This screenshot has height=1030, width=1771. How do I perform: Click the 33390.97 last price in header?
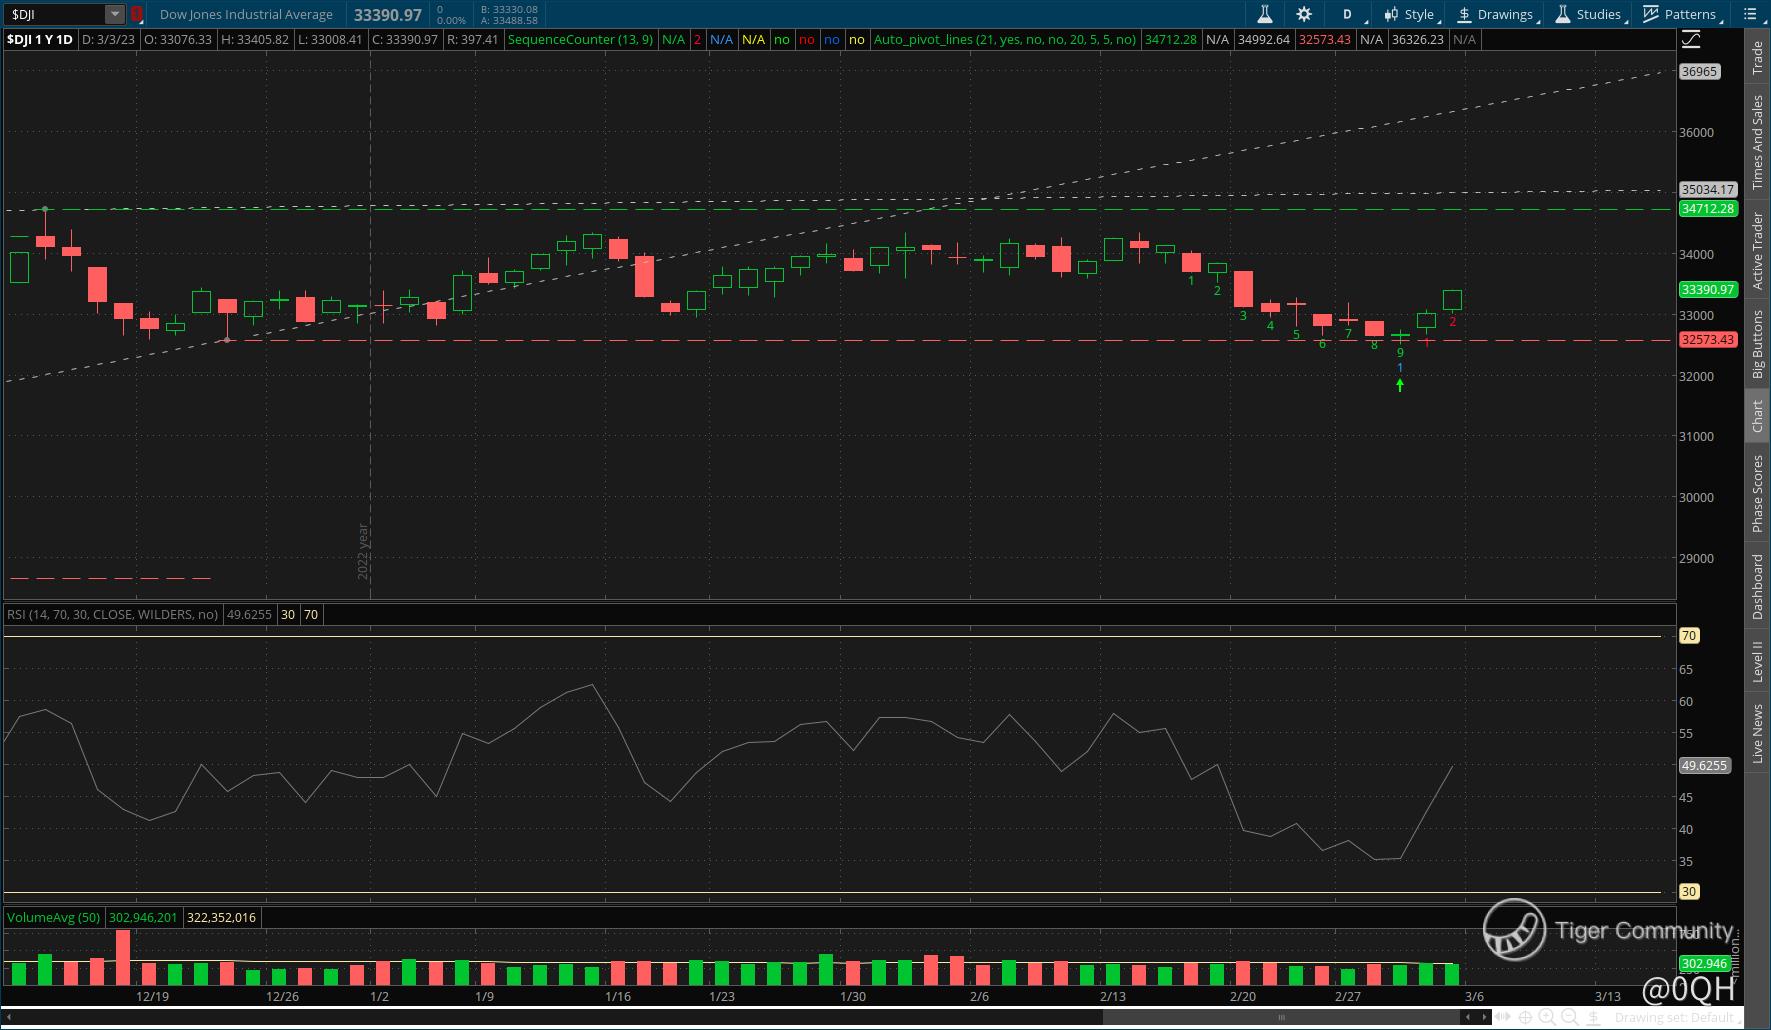tap(388, 15)
